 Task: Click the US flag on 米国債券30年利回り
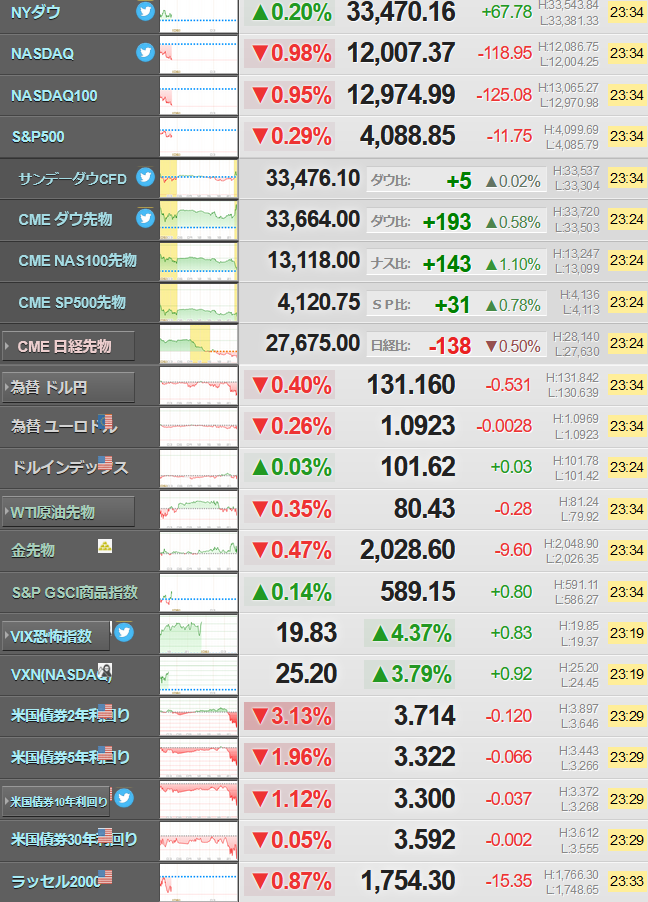[x=105, y=835]
